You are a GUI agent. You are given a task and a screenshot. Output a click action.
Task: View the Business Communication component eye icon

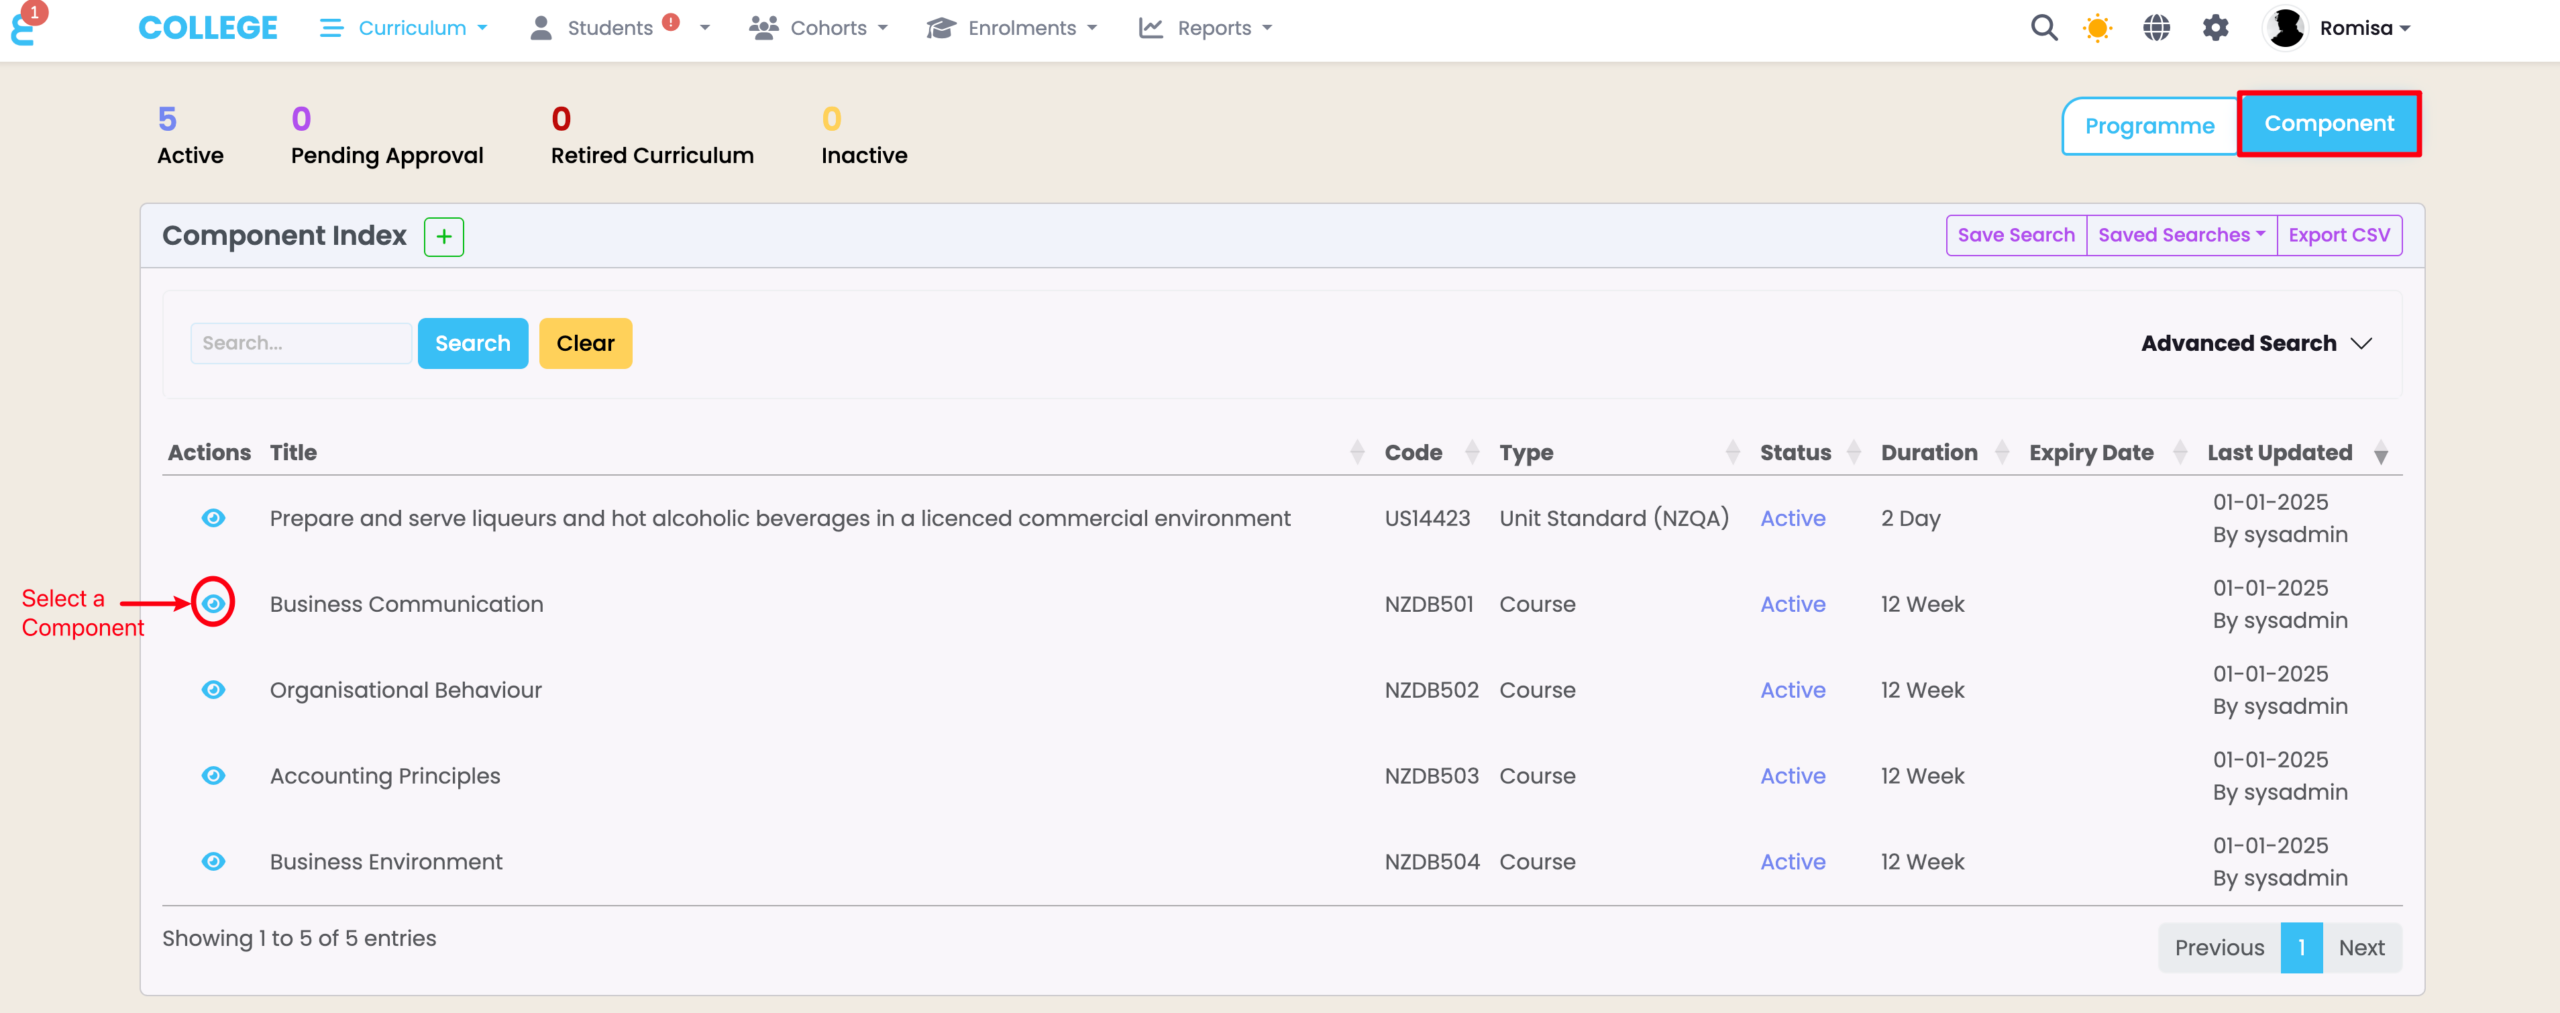[x=213, y=603]
